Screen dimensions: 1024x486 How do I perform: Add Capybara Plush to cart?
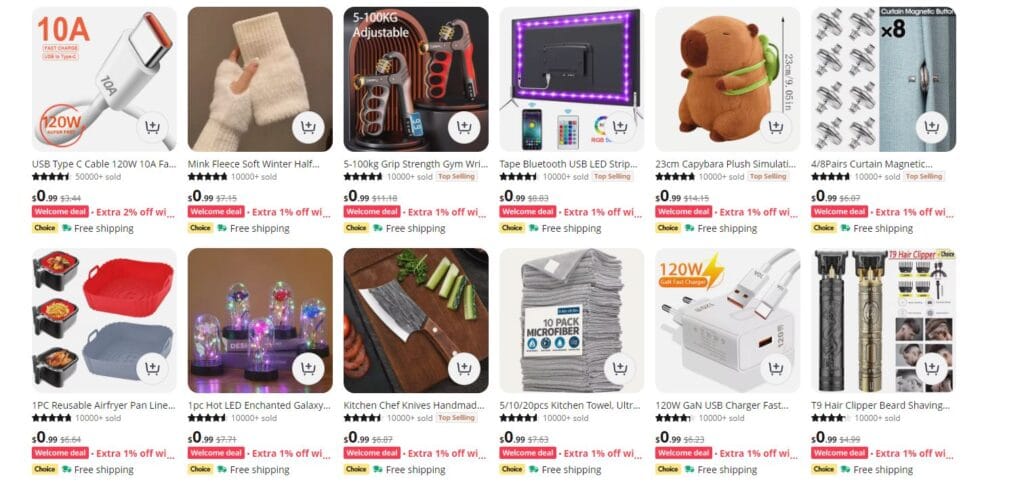click(x=776, y=127)
